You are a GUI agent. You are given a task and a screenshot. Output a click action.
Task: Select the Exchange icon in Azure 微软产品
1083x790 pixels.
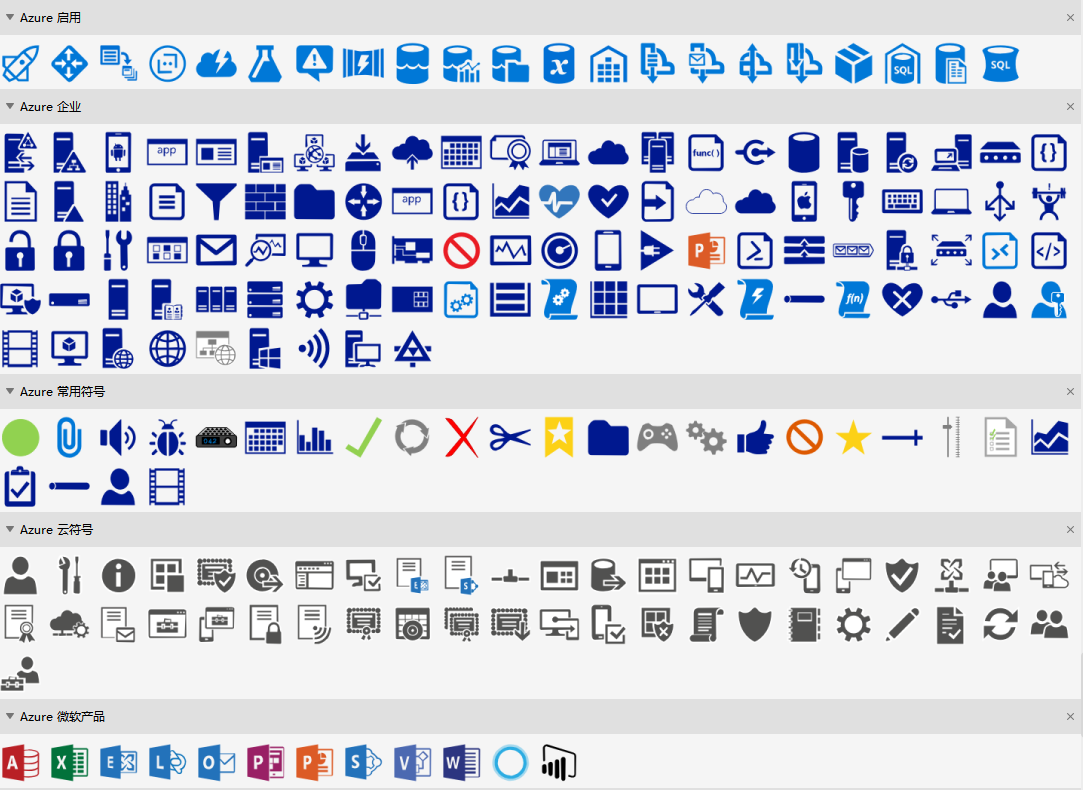click(118, 762)
